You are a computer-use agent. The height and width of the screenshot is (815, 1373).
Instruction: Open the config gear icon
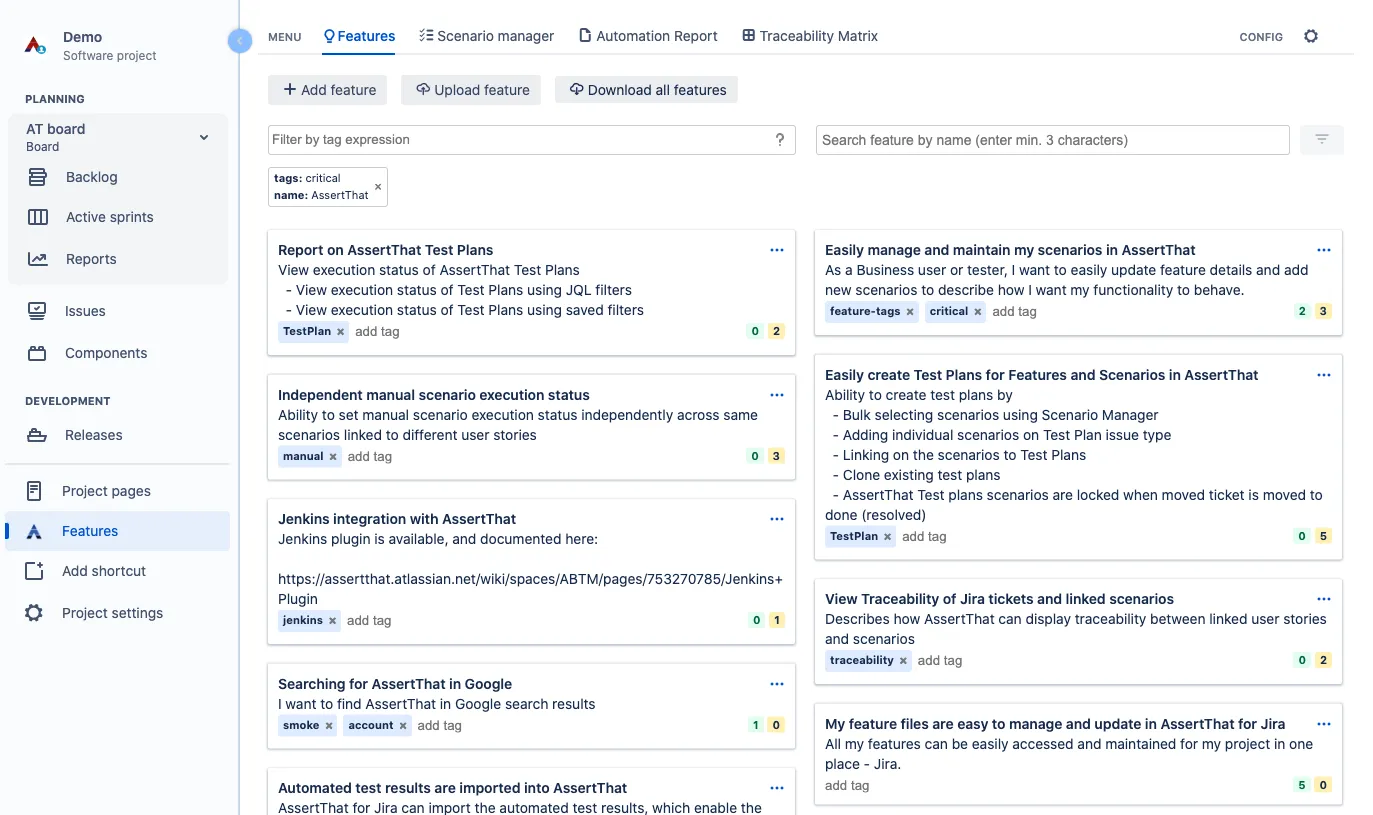pyautogui.click(x=1311, y=36)
